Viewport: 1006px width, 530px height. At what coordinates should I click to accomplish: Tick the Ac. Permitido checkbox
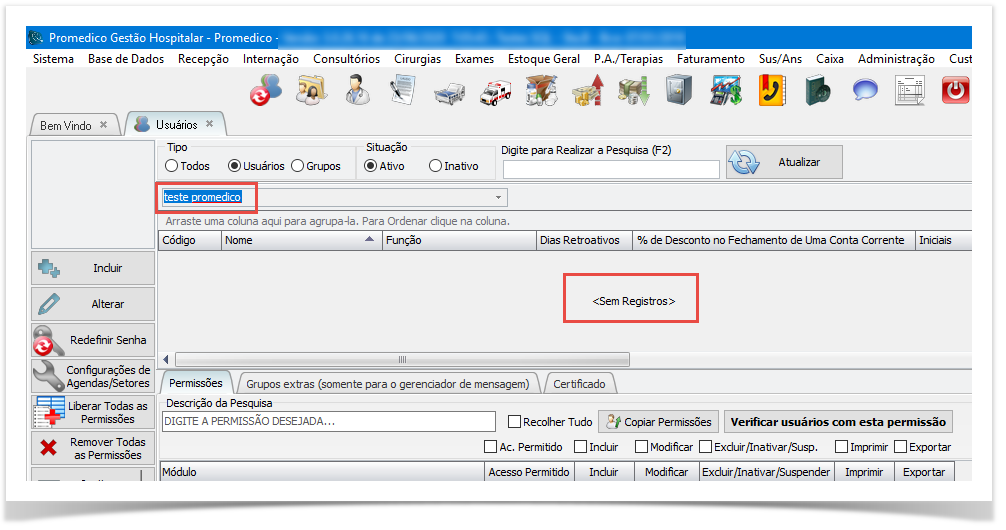click(491, 447)
